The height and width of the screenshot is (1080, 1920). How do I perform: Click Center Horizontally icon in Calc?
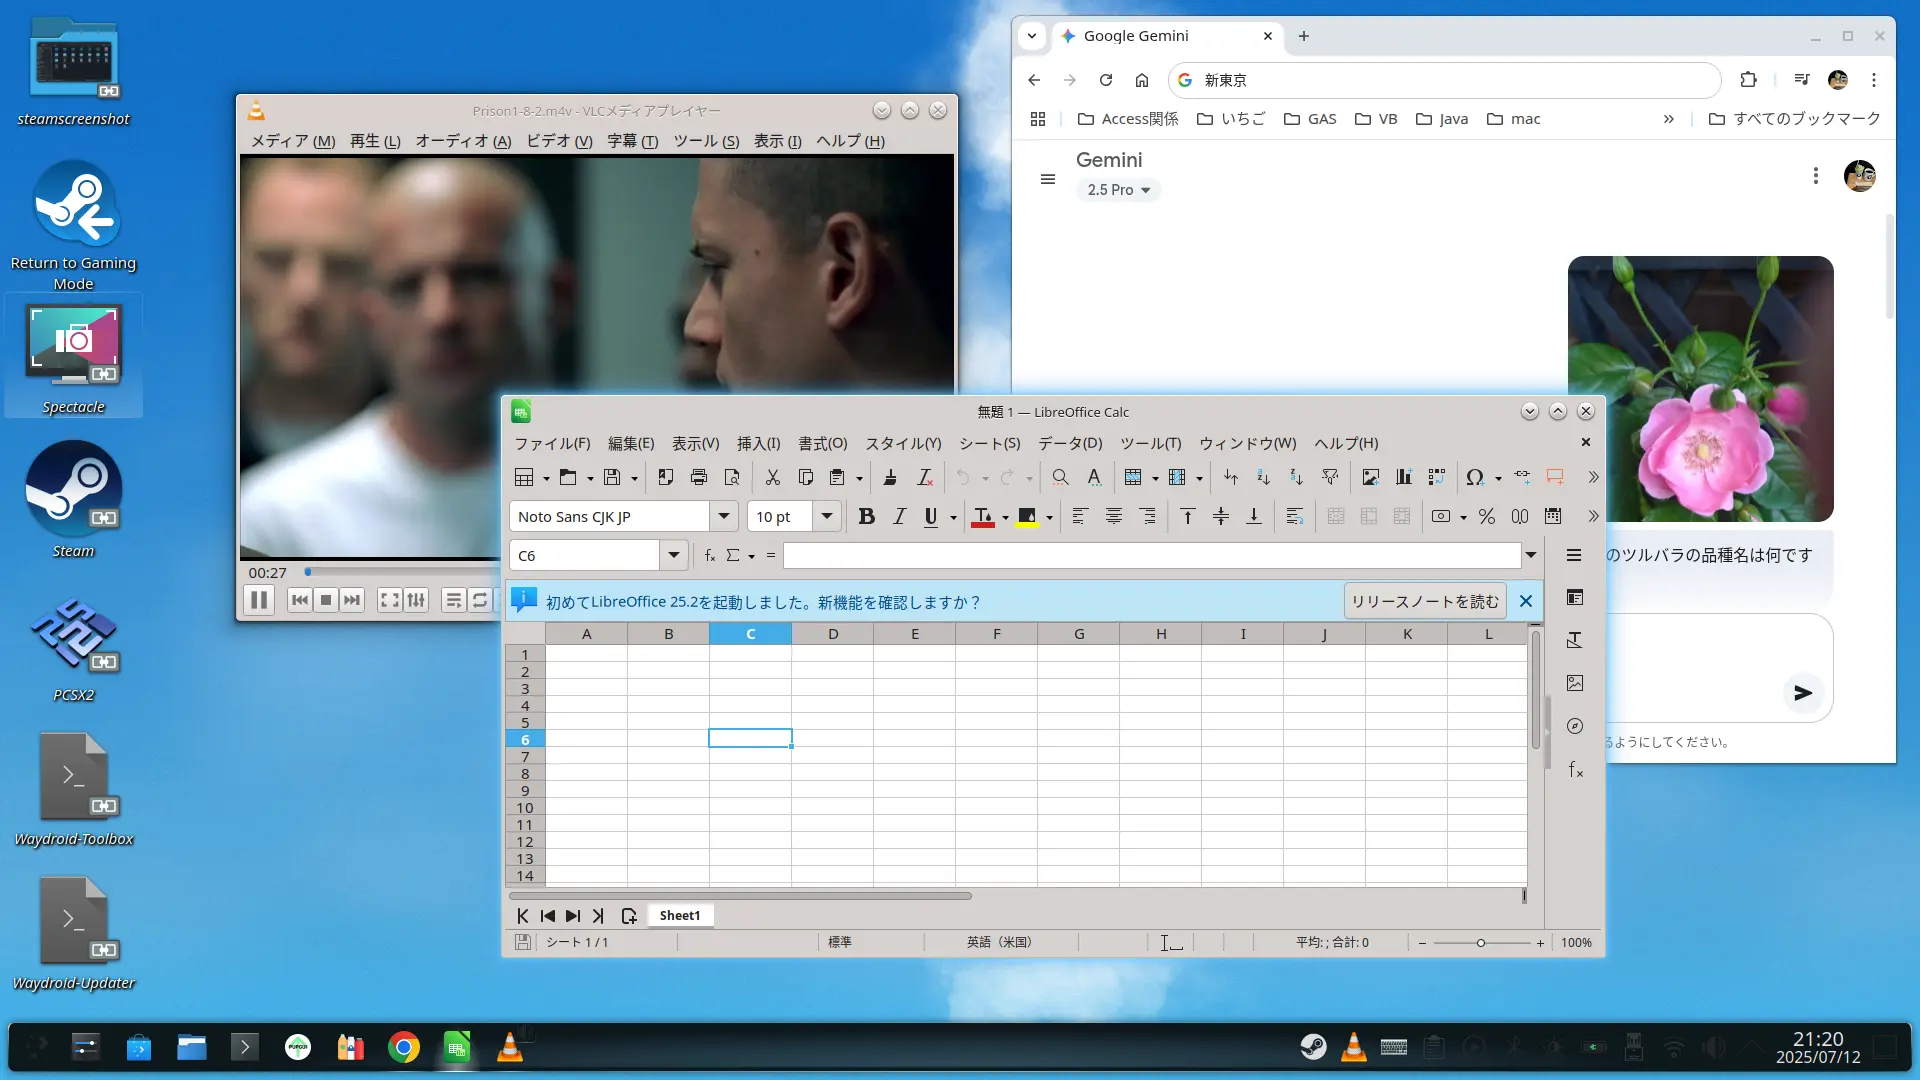[x=1113, y=516]
